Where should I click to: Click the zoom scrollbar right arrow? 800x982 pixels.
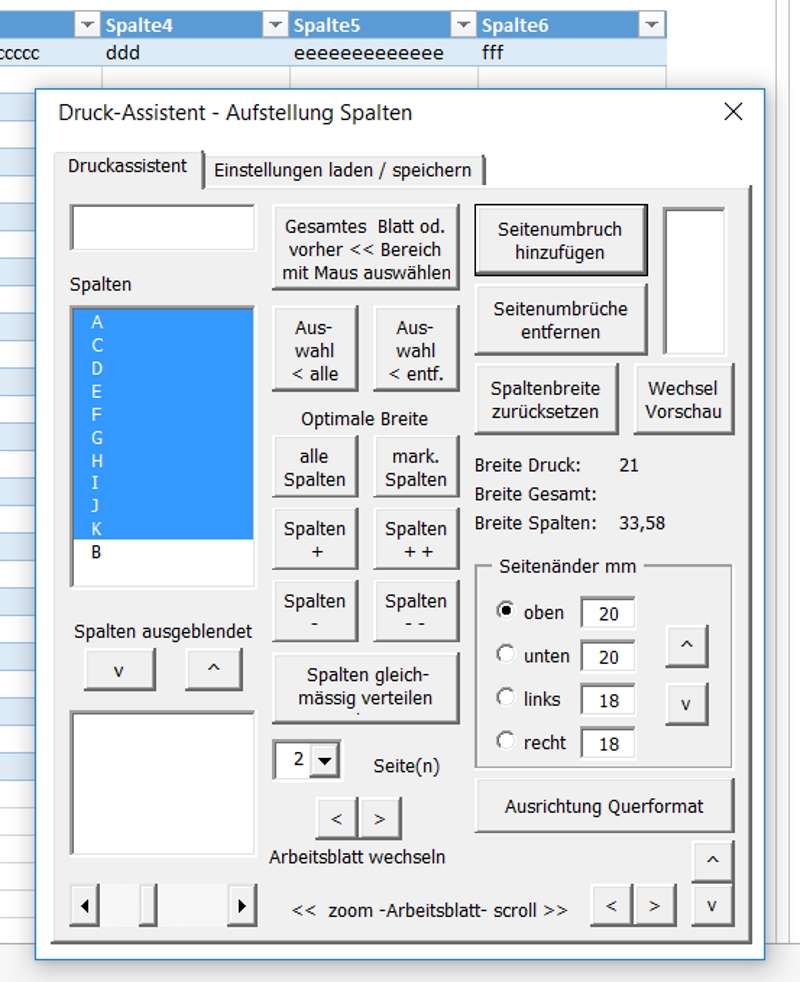tap(241, 907)
